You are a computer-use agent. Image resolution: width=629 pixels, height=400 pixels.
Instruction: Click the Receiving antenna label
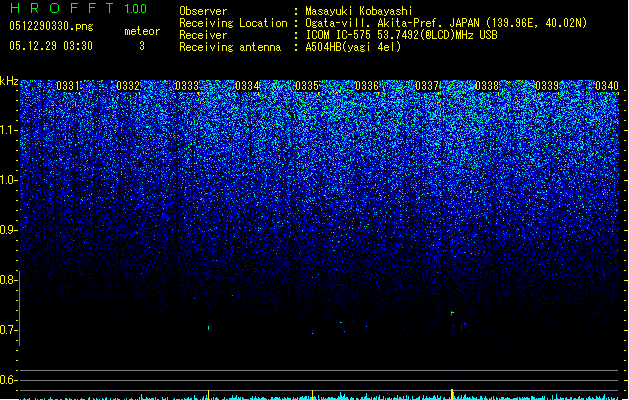pyautogui.click(x=230, y=47)
